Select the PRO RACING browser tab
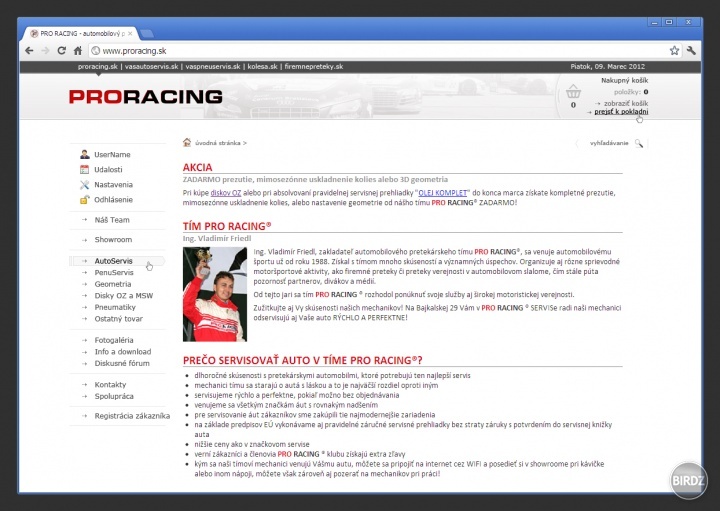 tap(80, 34)
